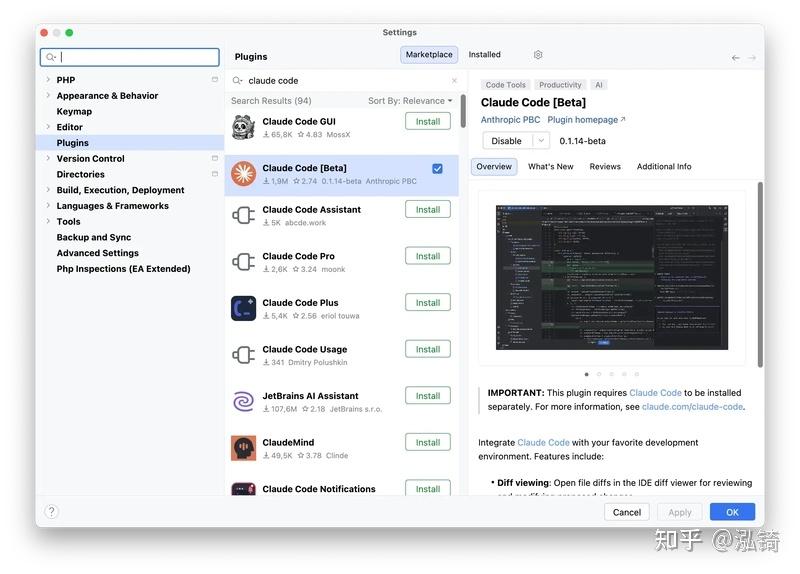The width and height of the screenshot is (800, 574).
Task: Expand the Editor settings node
Action: pyautogui.click(x=48, y=127)
